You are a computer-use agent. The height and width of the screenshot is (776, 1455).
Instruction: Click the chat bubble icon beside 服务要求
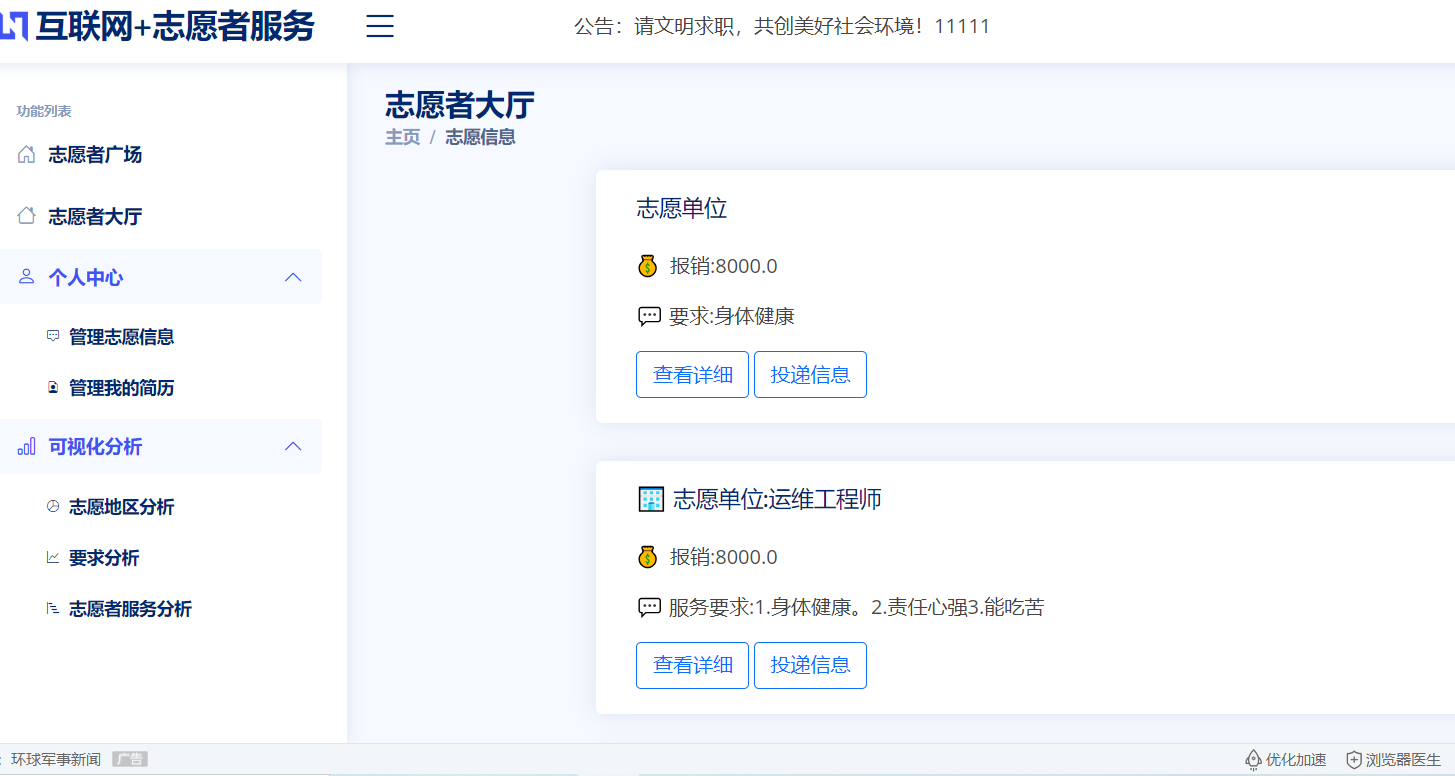click(649, 607)
